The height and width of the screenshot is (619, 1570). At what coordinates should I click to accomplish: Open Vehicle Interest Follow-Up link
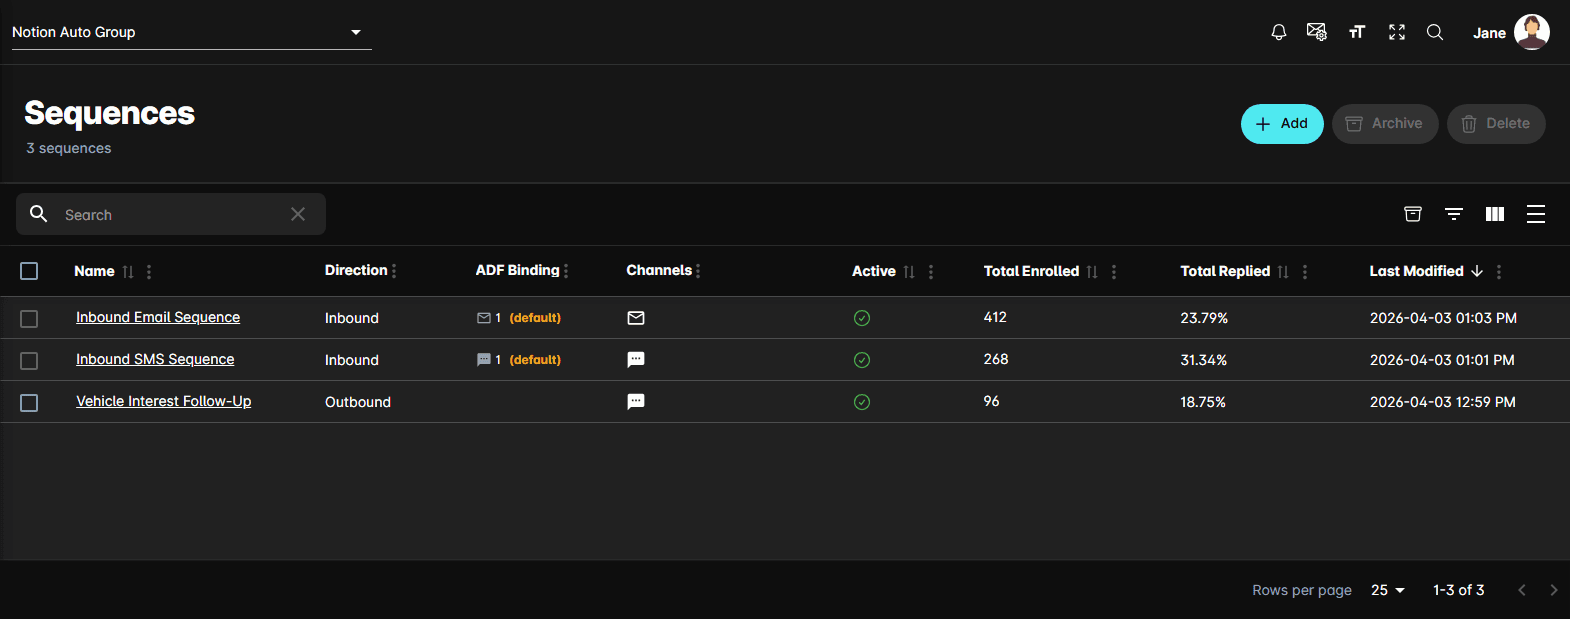(x=164, y=401)
